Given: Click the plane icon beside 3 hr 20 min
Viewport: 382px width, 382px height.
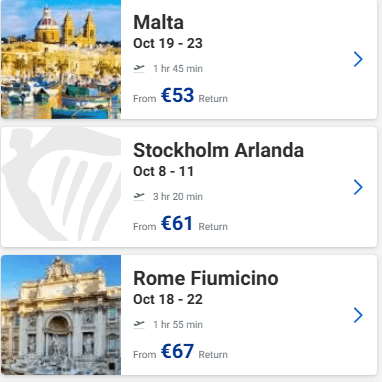Looking at the screenshot, I should [x=139, y=196].
